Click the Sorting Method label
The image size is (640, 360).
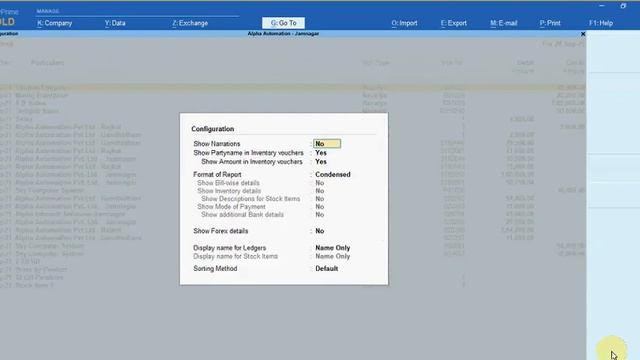pyautogui.click(x=215, y=269)
